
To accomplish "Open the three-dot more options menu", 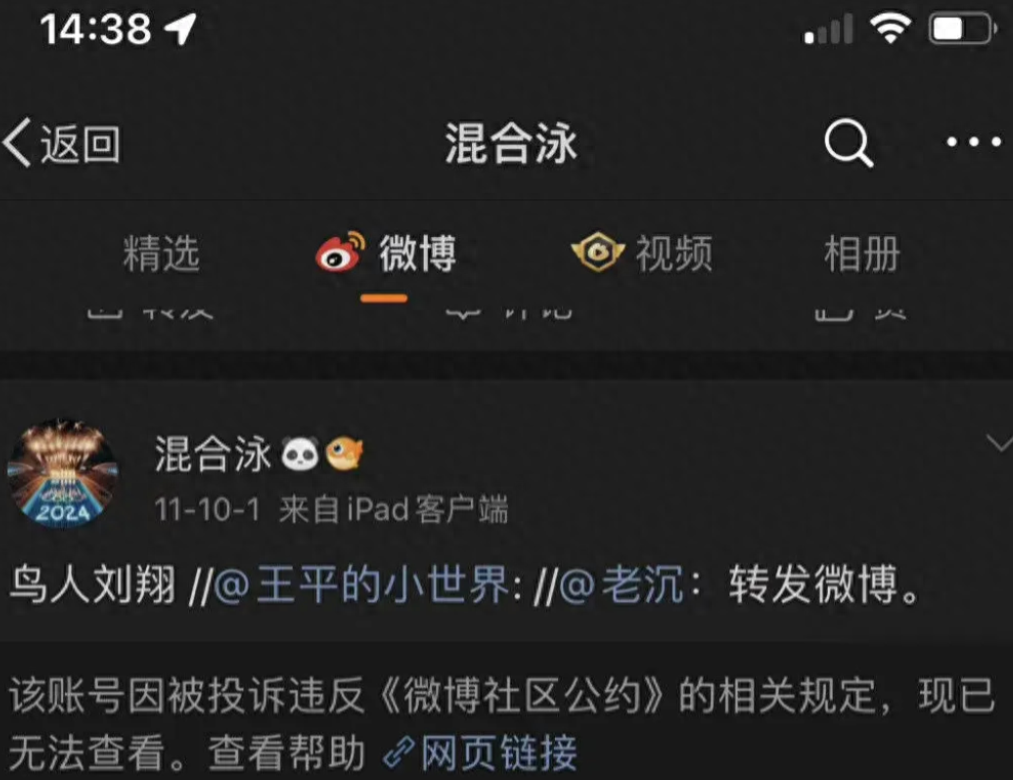I will tap(974, 142).
